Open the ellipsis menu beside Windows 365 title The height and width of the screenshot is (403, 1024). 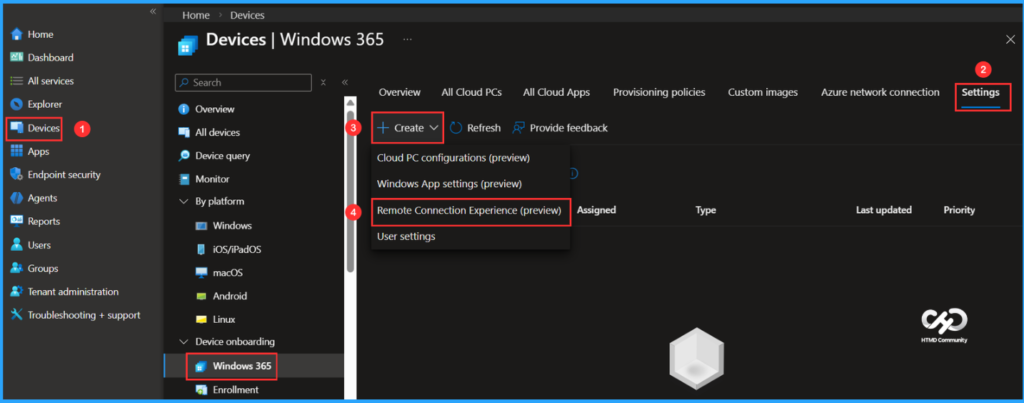coord(408,40)
